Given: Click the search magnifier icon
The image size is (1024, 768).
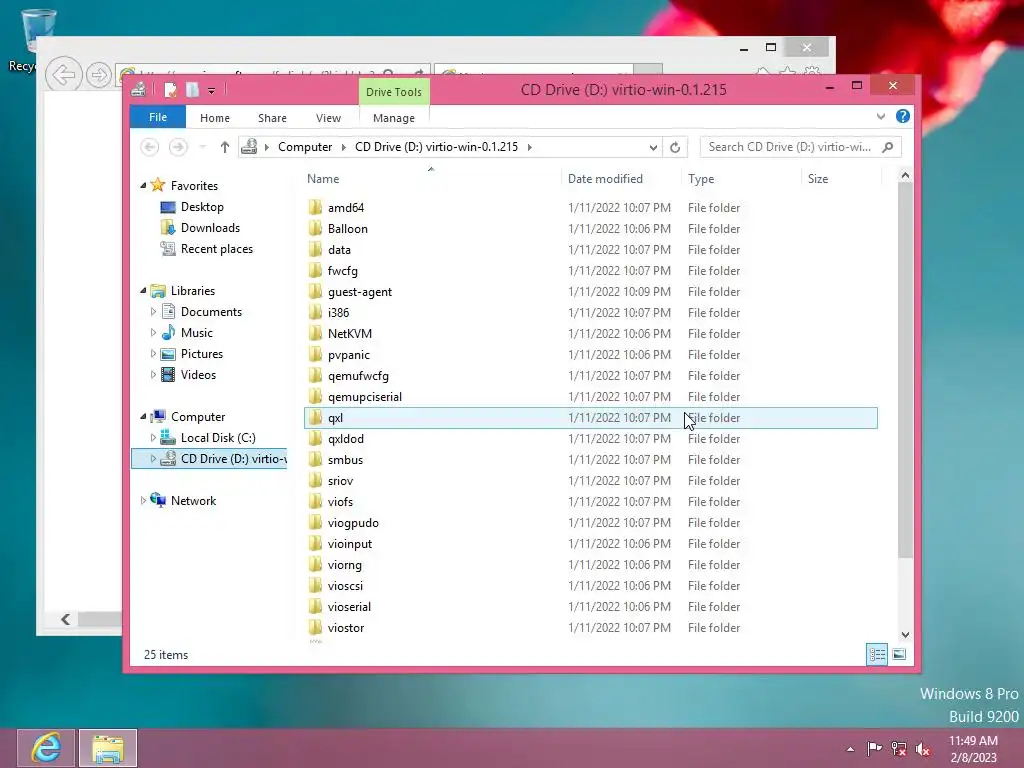Looking at the screenshot, I should point(888,147).
